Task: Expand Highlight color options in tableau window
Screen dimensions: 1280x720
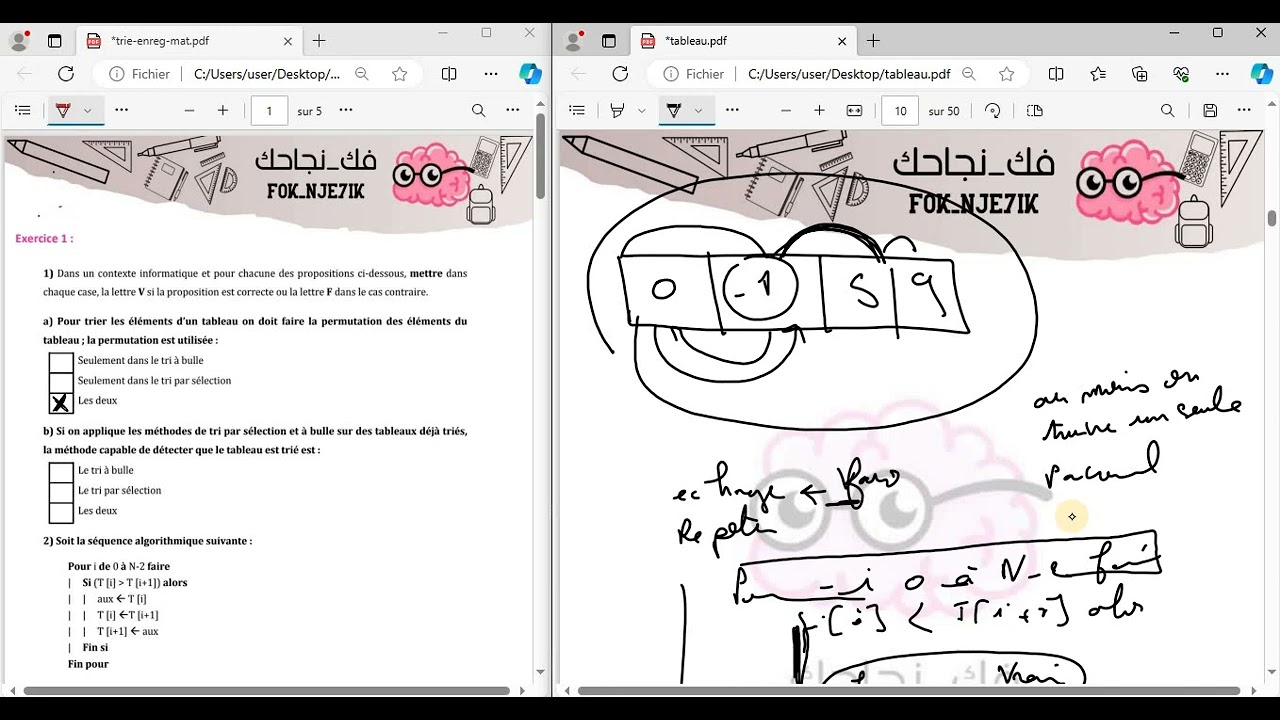Action: [641, 111]
